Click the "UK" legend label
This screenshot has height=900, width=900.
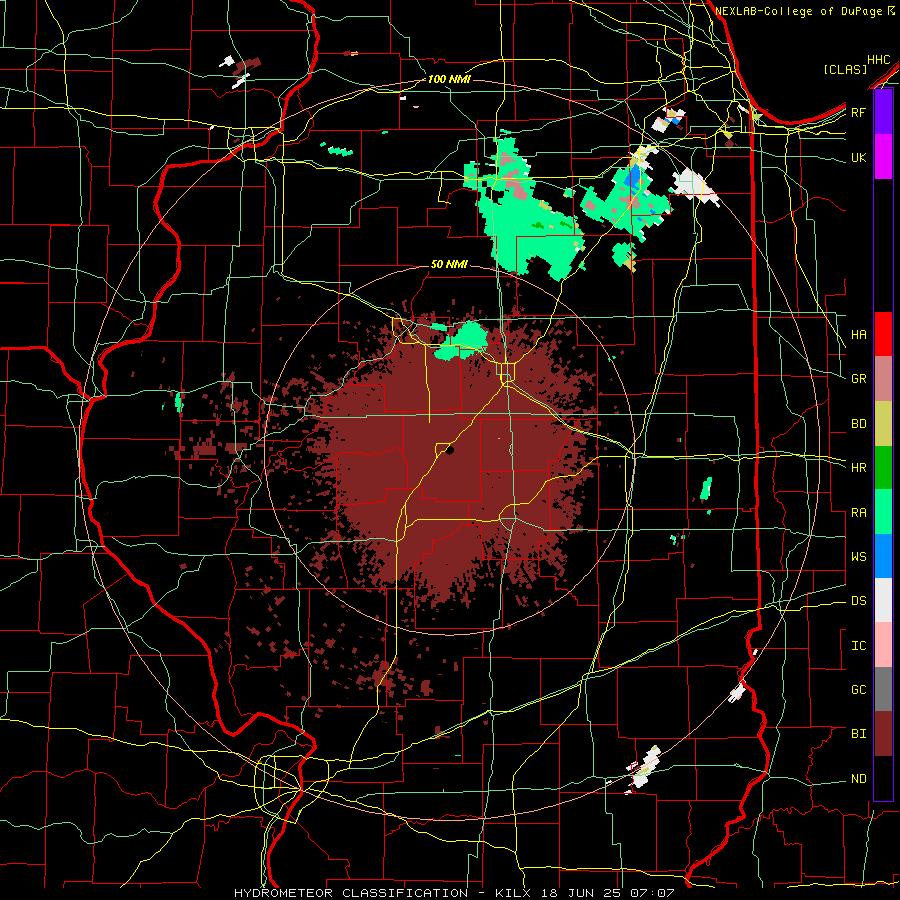(x=859, y=158)
